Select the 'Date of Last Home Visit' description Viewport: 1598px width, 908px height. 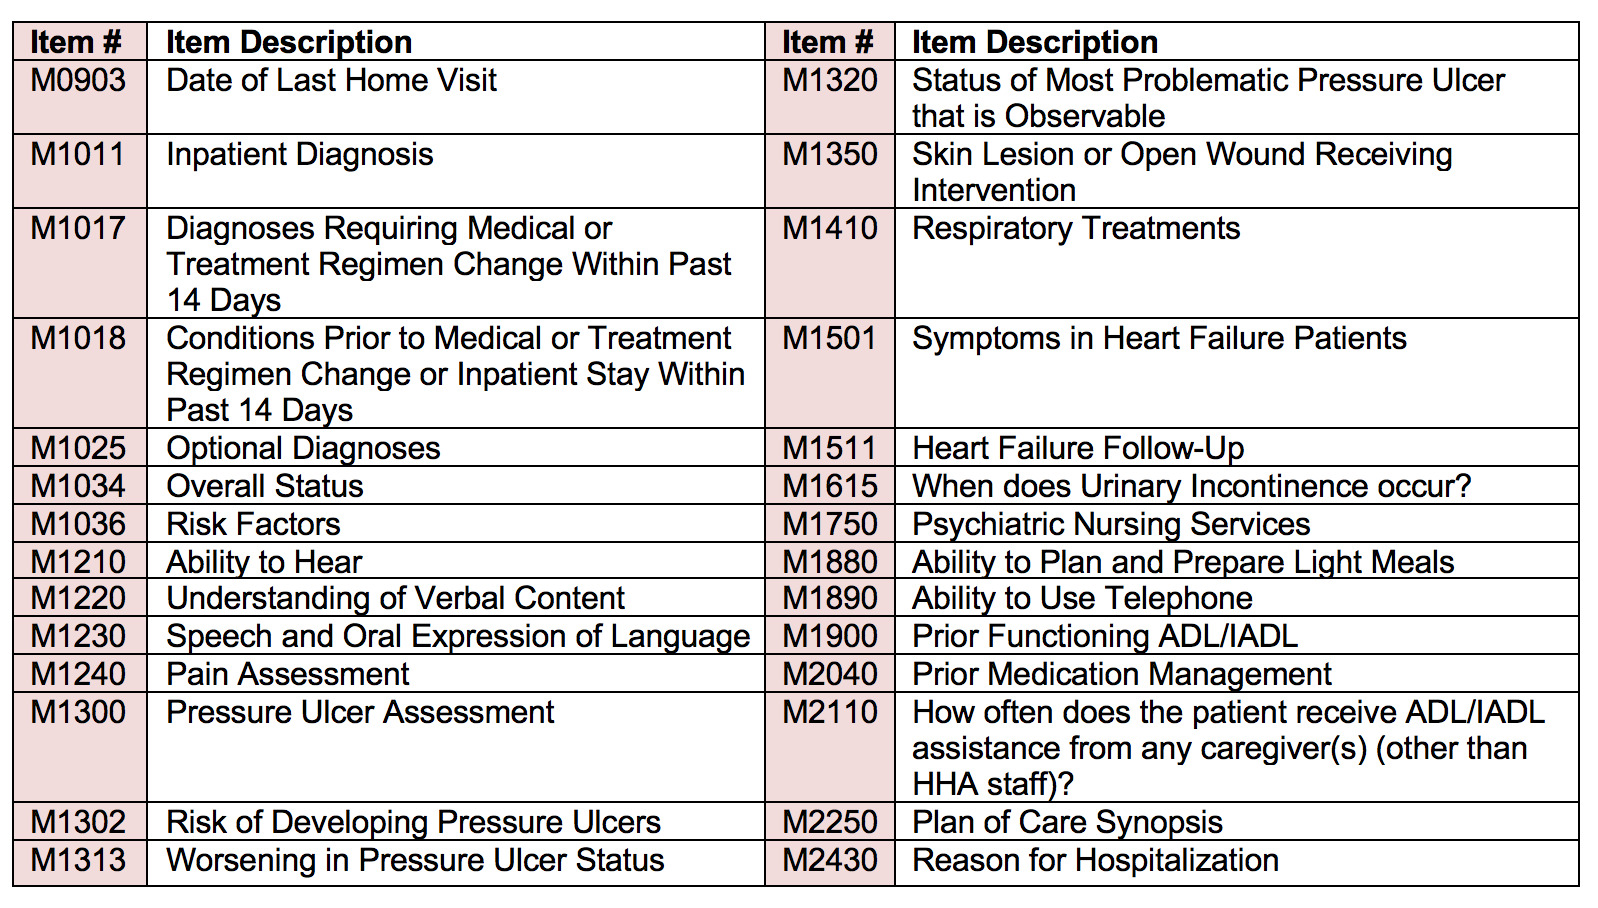click(x=331, y=80)
